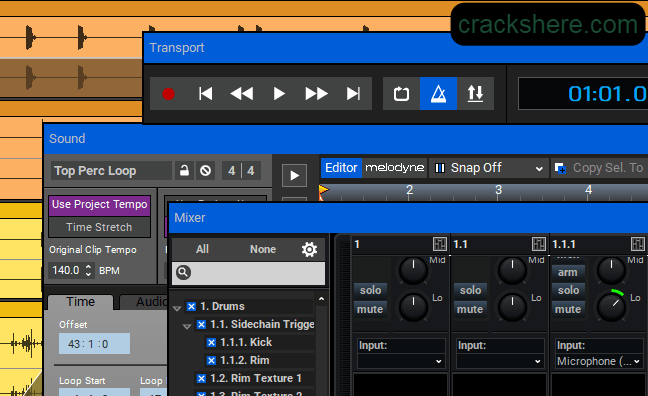This screenshot has height=396, width=648.
Task: Click the Offset field showing 43:1:0
Action: [x=94, y=344]
